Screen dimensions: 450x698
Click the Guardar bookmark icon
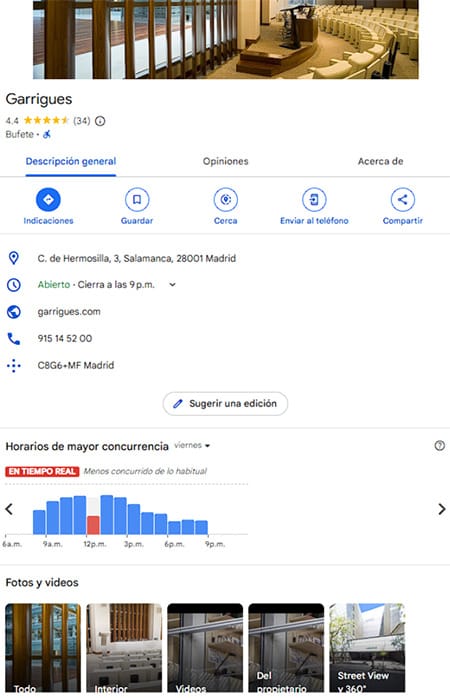137,199
